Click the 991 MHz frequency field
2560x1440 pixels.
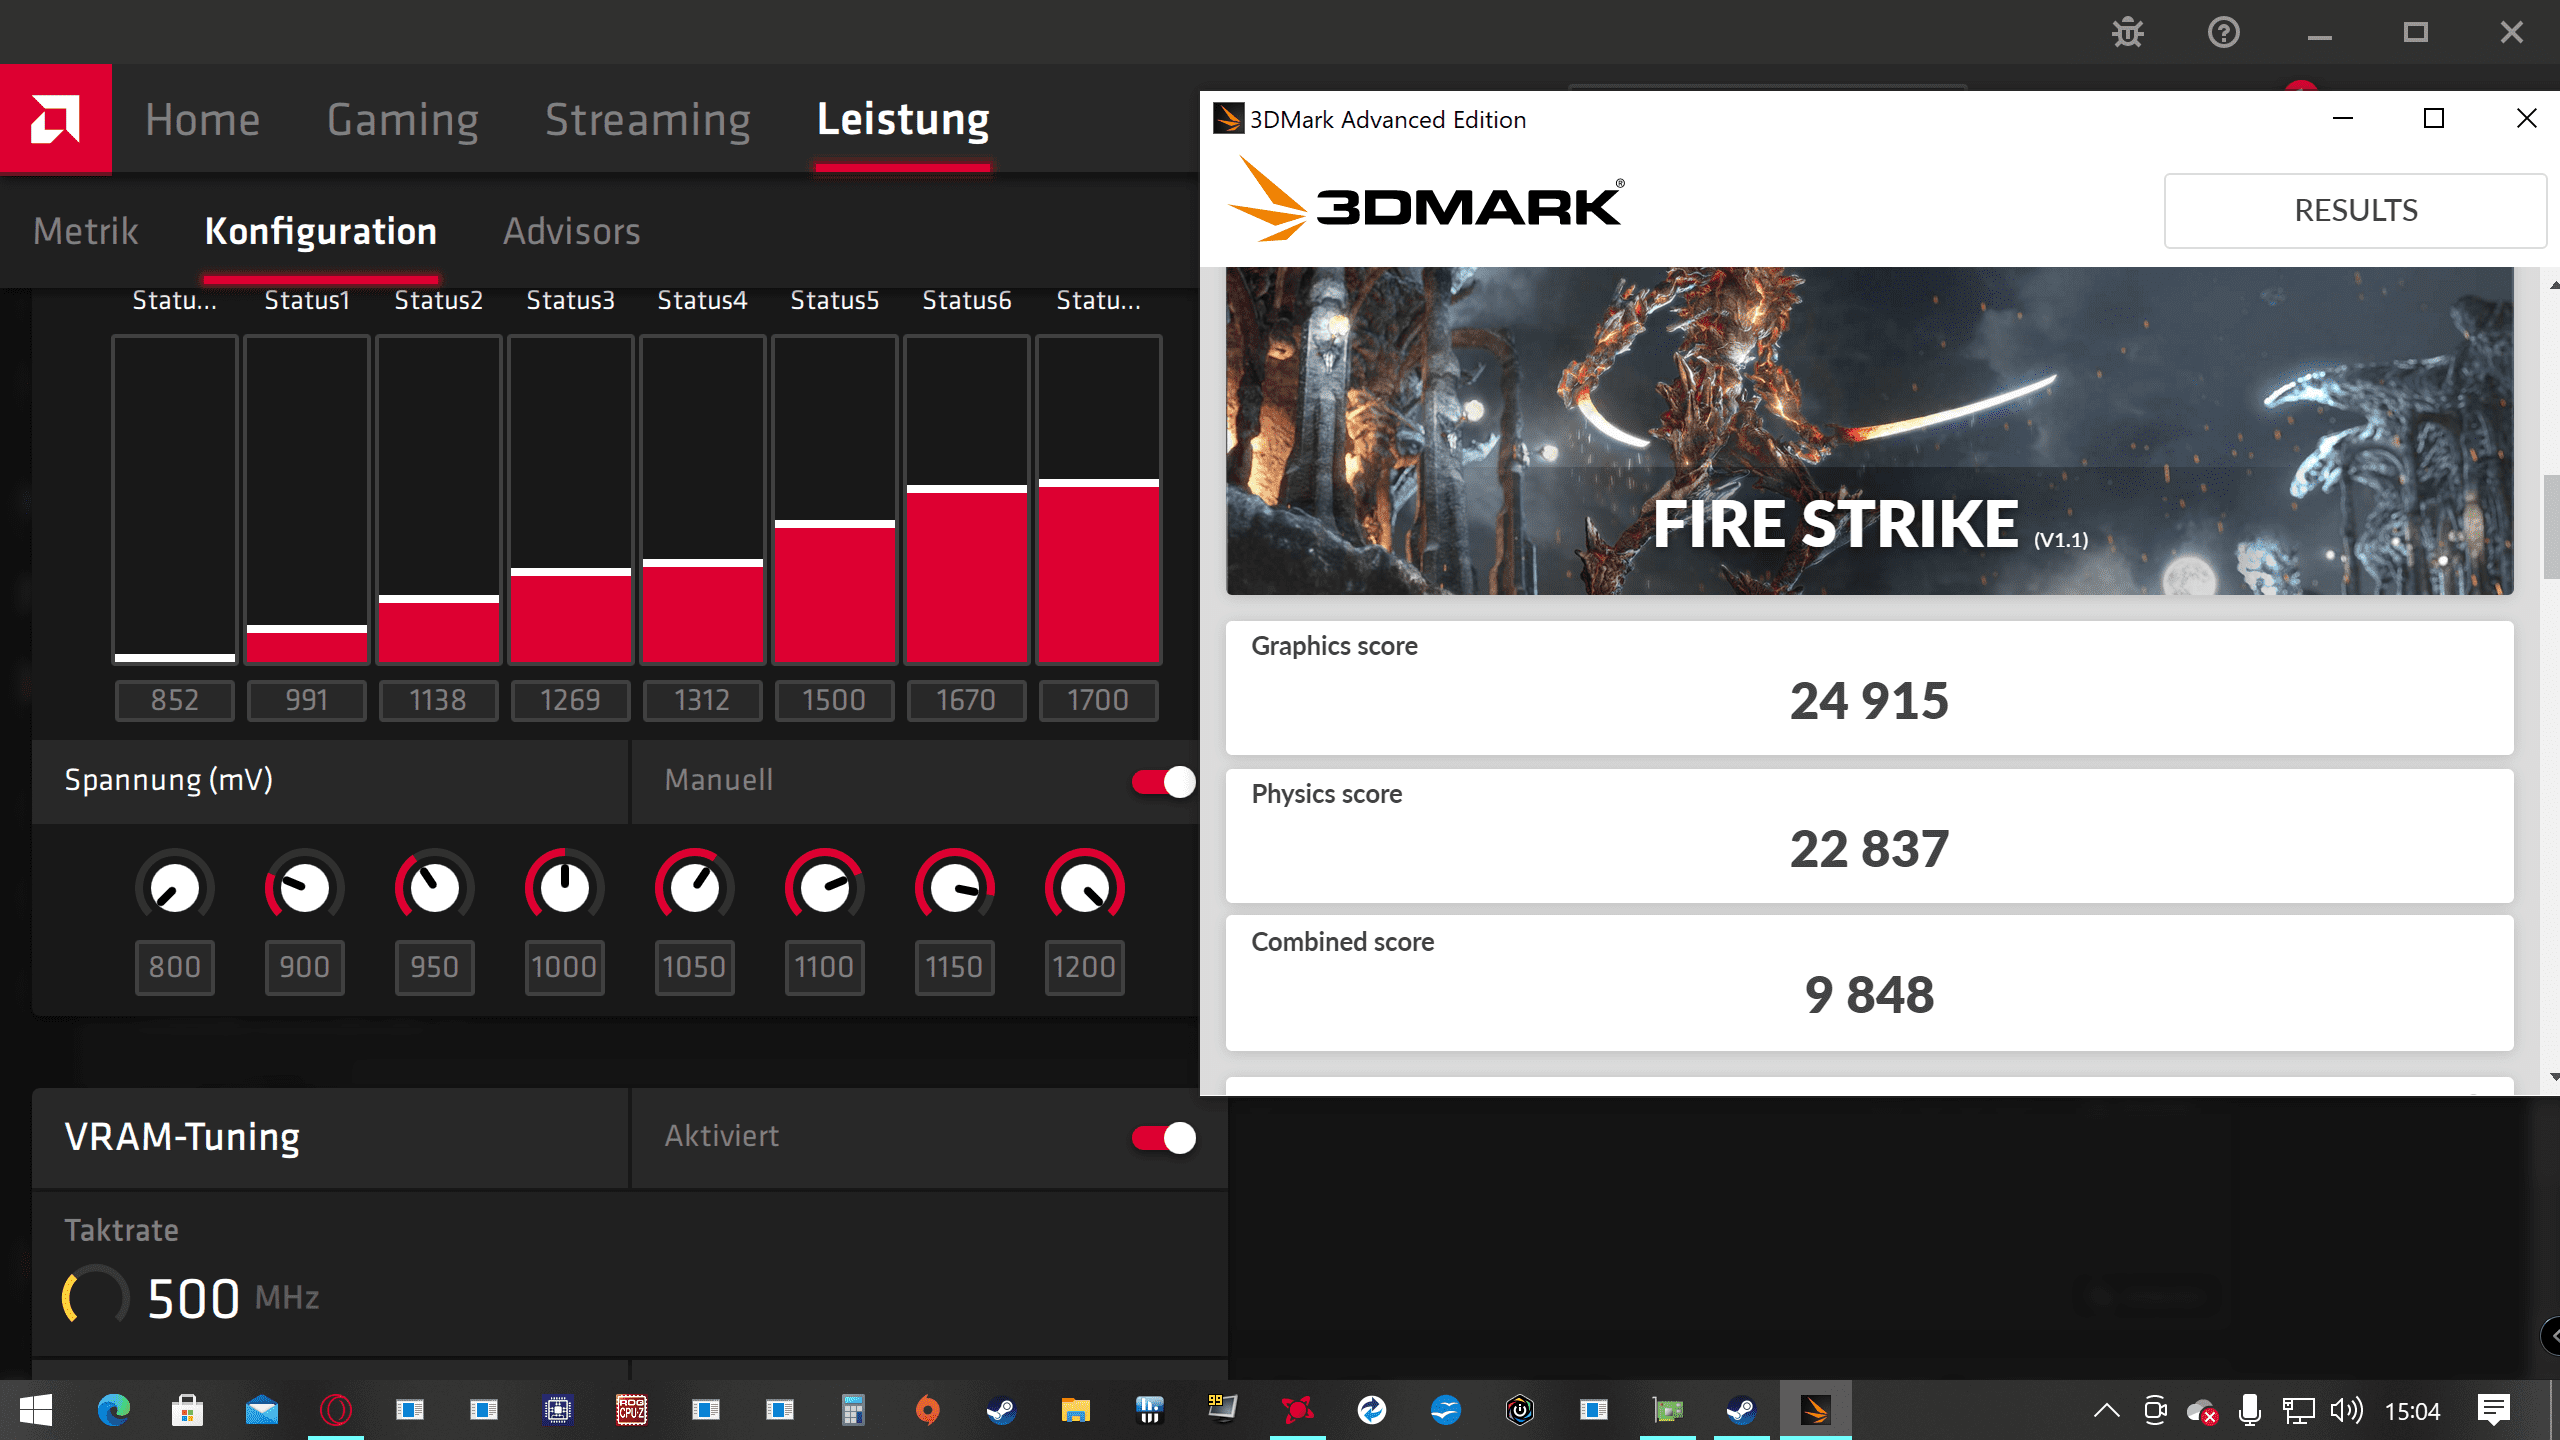click(307, 700)
